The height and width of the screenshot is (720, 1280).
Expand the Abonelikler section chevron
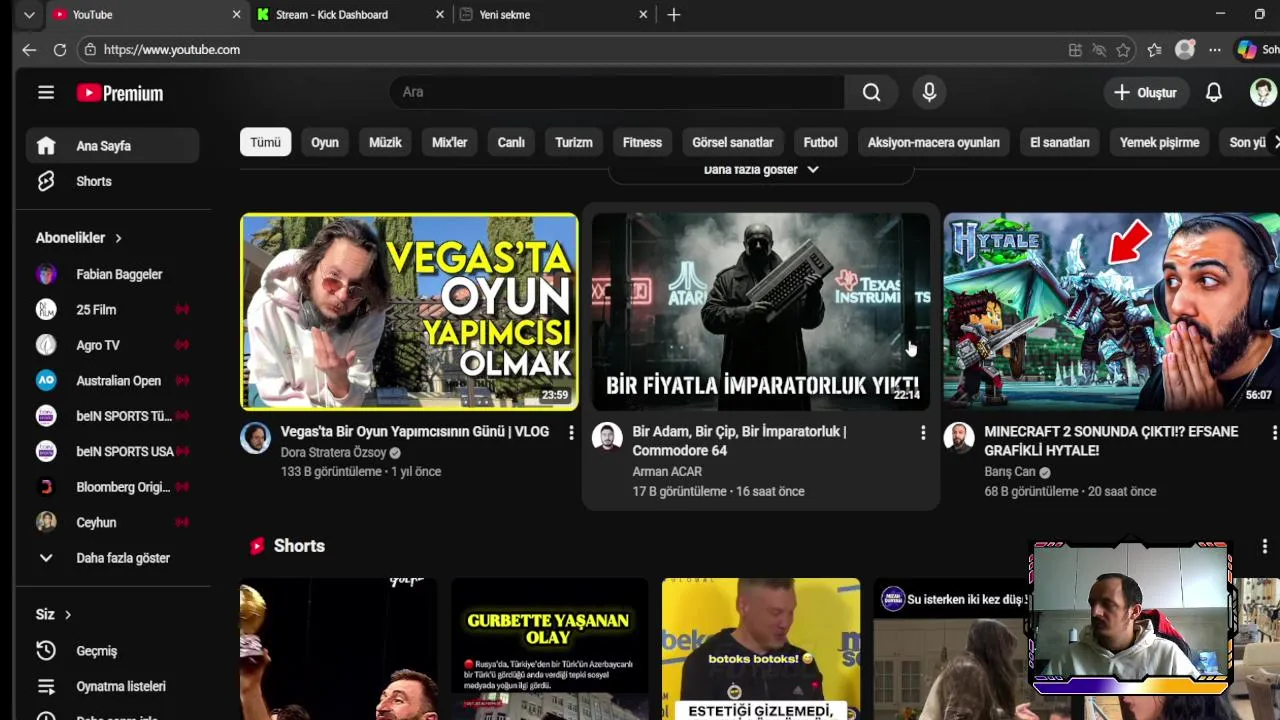(x=118, y=238)
